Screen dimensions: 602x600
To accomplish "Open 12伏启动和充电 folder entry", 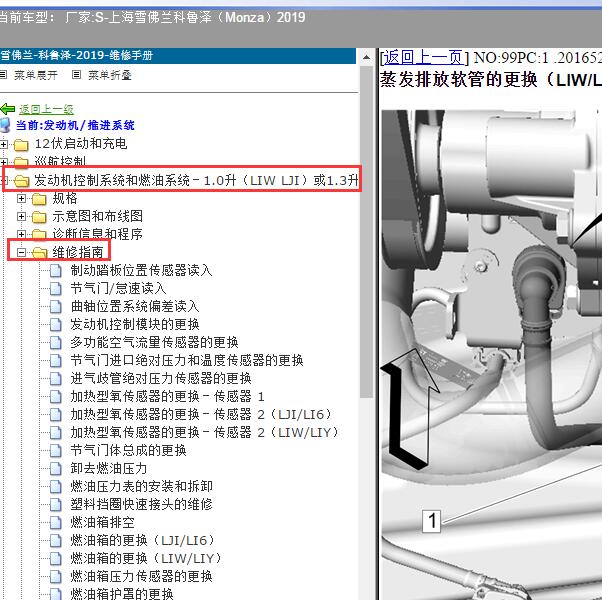I will coord(81,144).
